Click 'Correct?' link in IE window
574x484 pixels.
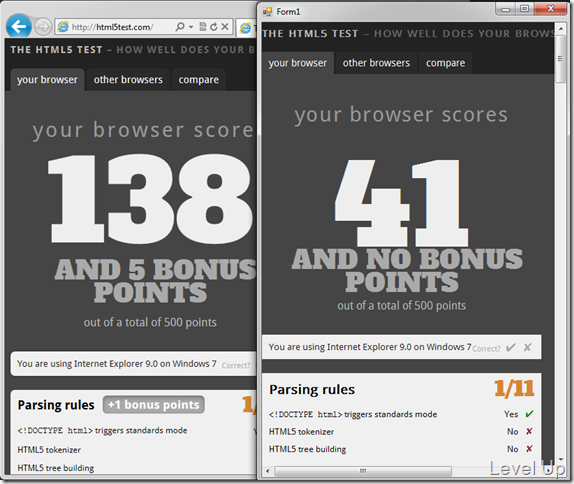tap(236, 365)
